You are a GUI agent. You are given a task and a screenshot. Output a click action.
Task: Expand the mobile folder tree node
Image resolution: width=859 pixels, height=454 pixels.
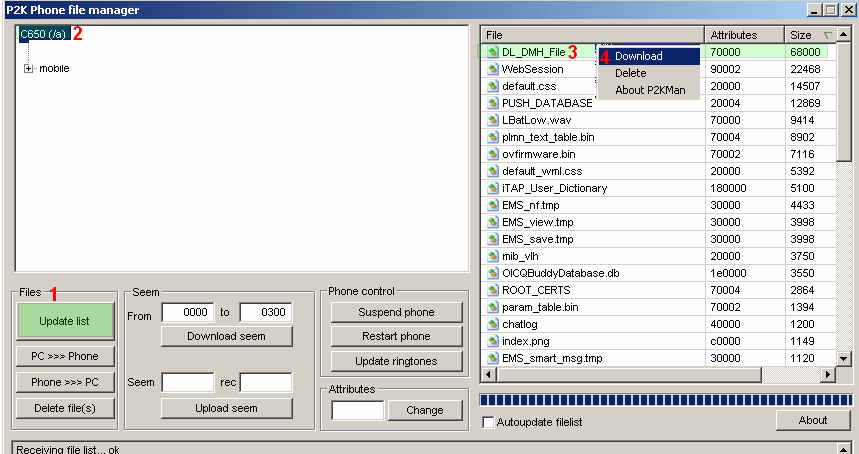(28, 68)
